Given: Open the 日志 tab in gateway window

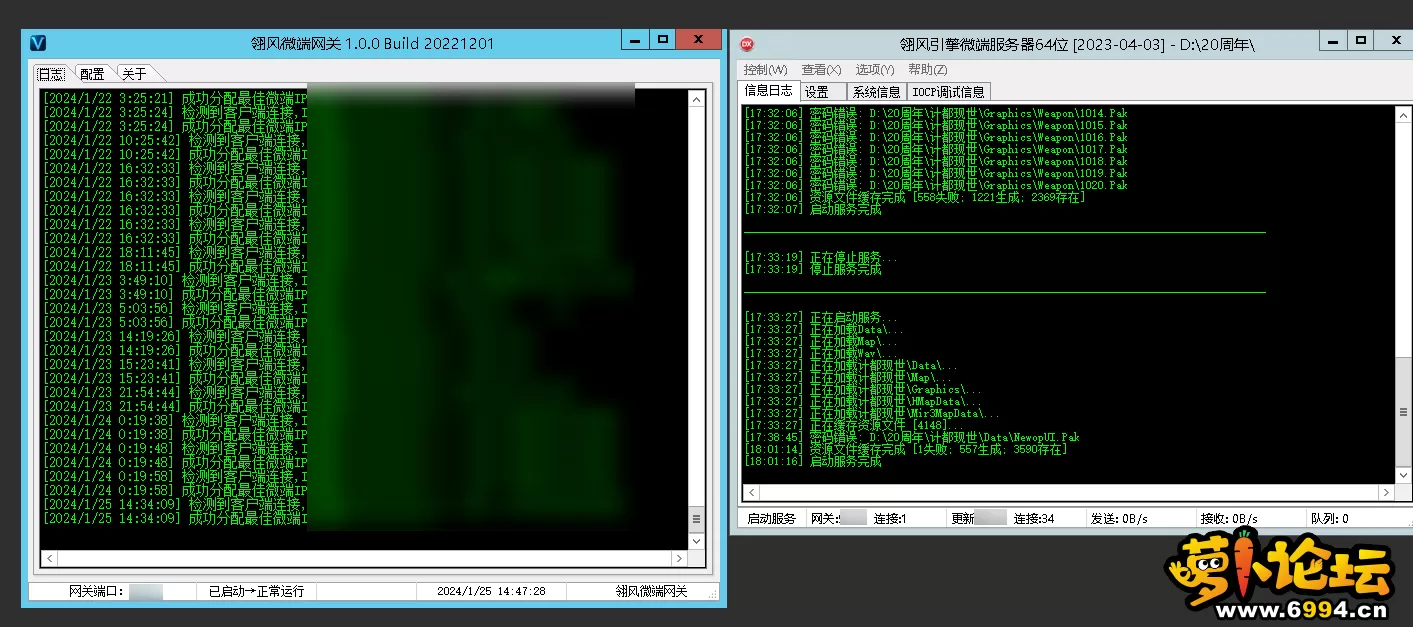Looking at the screenshot, I should pyautogui.click(x=51, y=74).
